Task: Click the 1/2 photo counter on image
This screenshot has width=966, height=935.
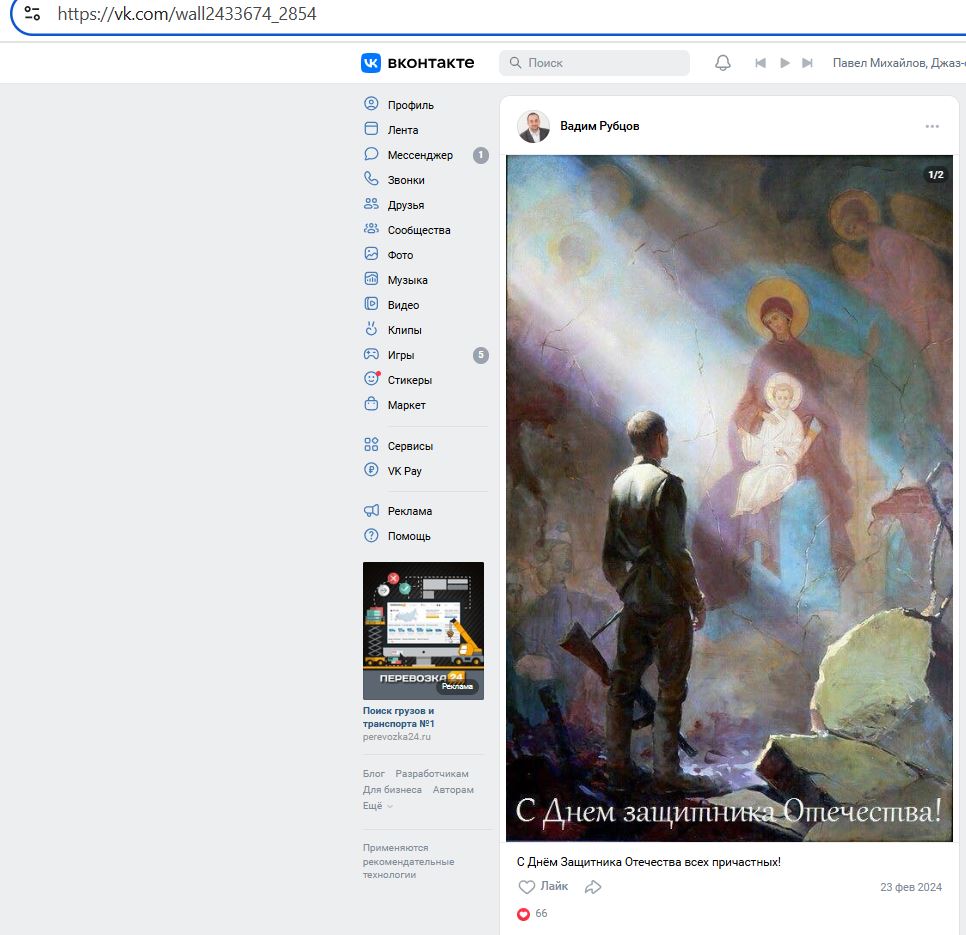Action: (935, 175)
